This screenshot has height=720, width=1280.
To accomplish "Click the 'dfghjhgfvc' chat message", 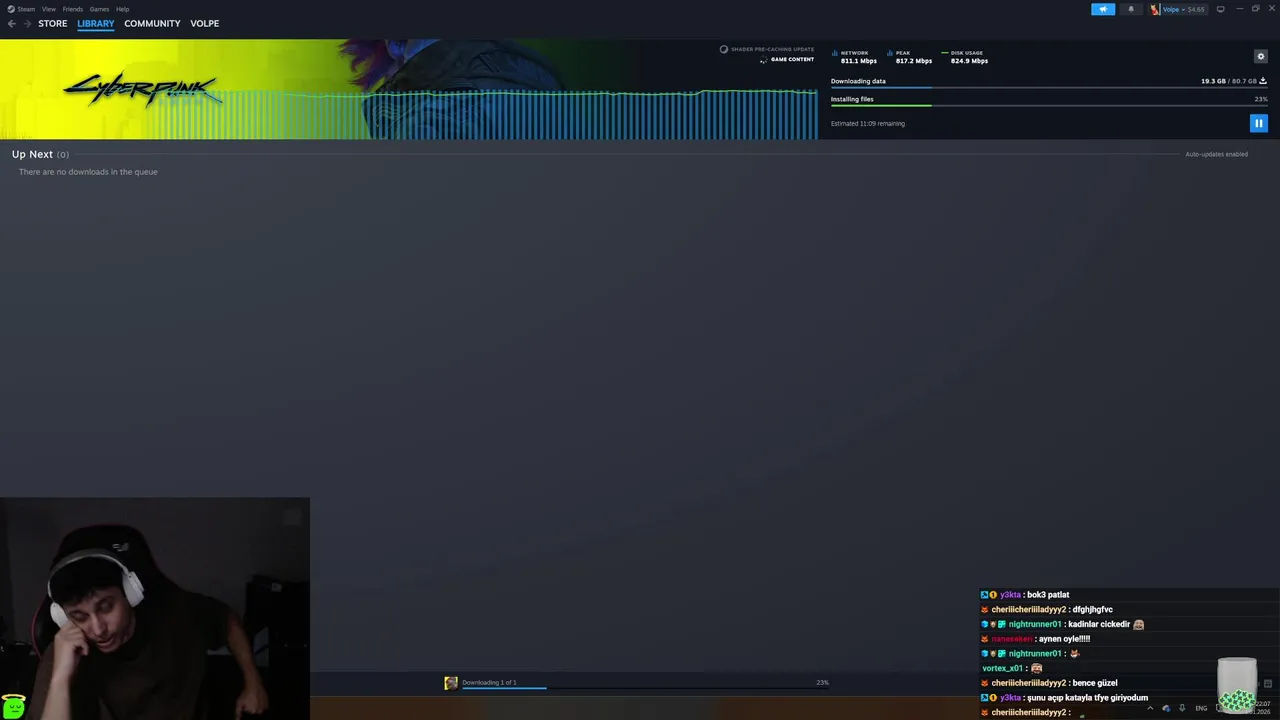I will (x=1092, y=609).
